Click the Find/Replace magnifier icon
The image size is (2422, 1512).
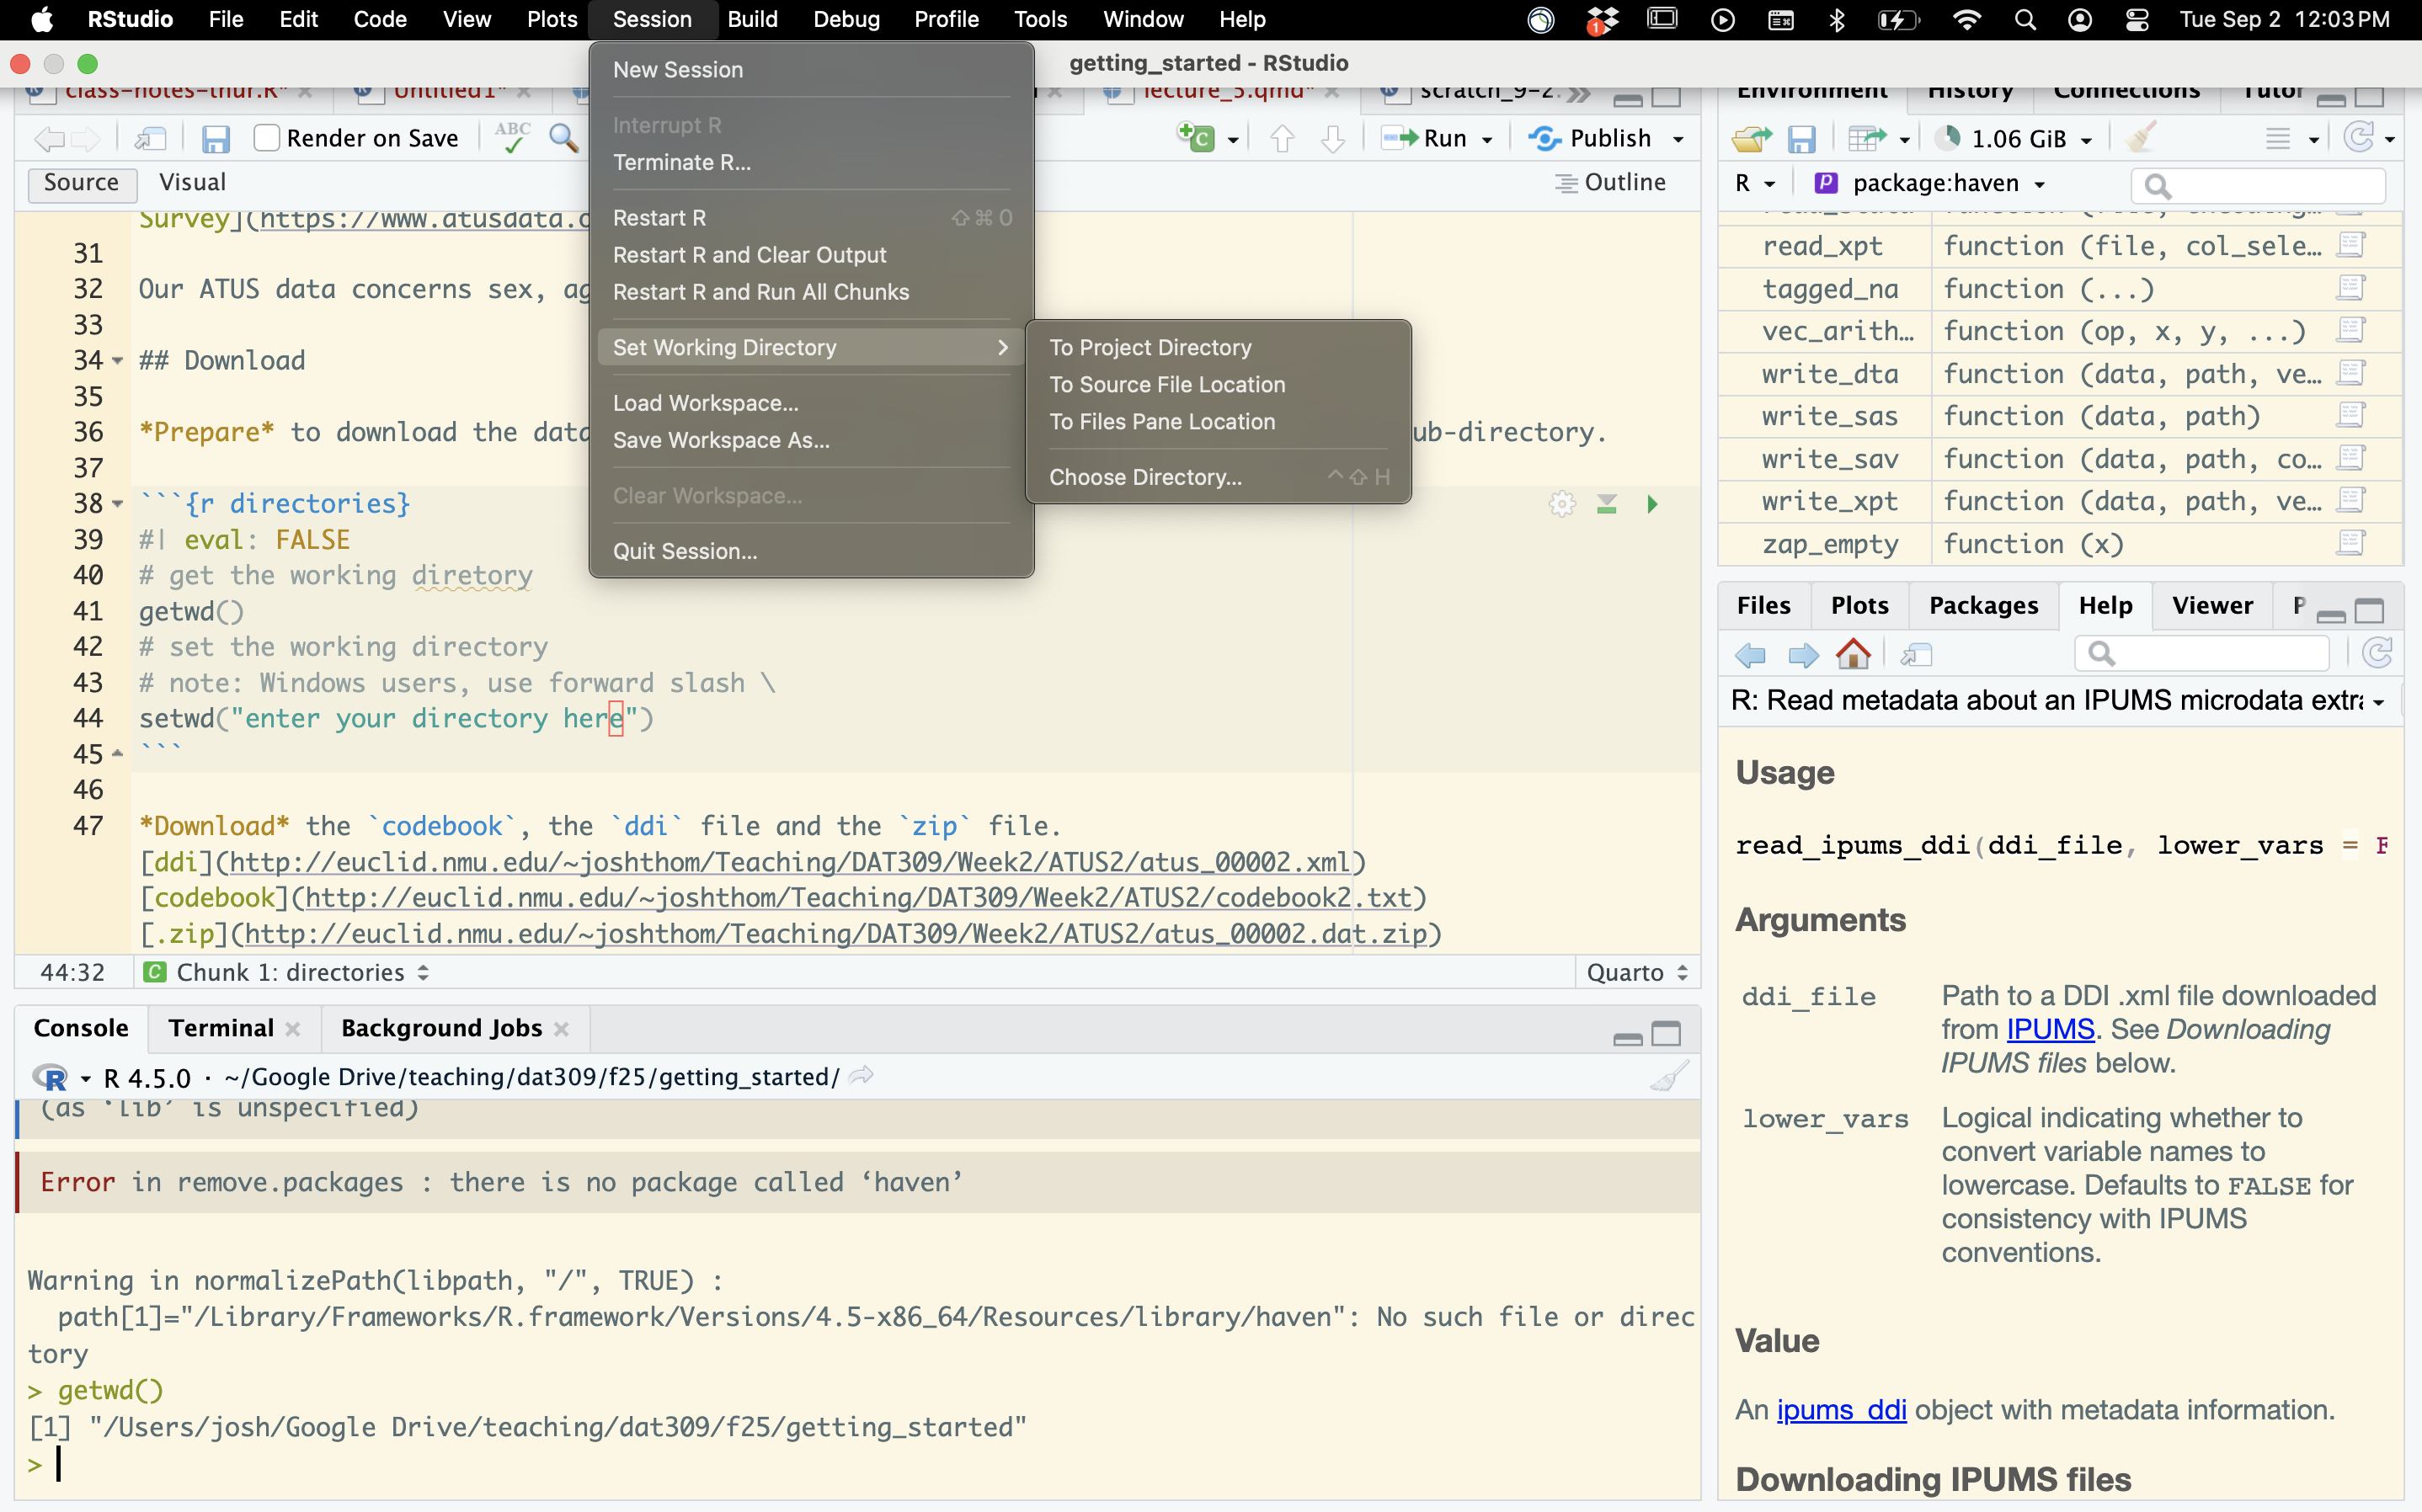[x=563, y=138]
